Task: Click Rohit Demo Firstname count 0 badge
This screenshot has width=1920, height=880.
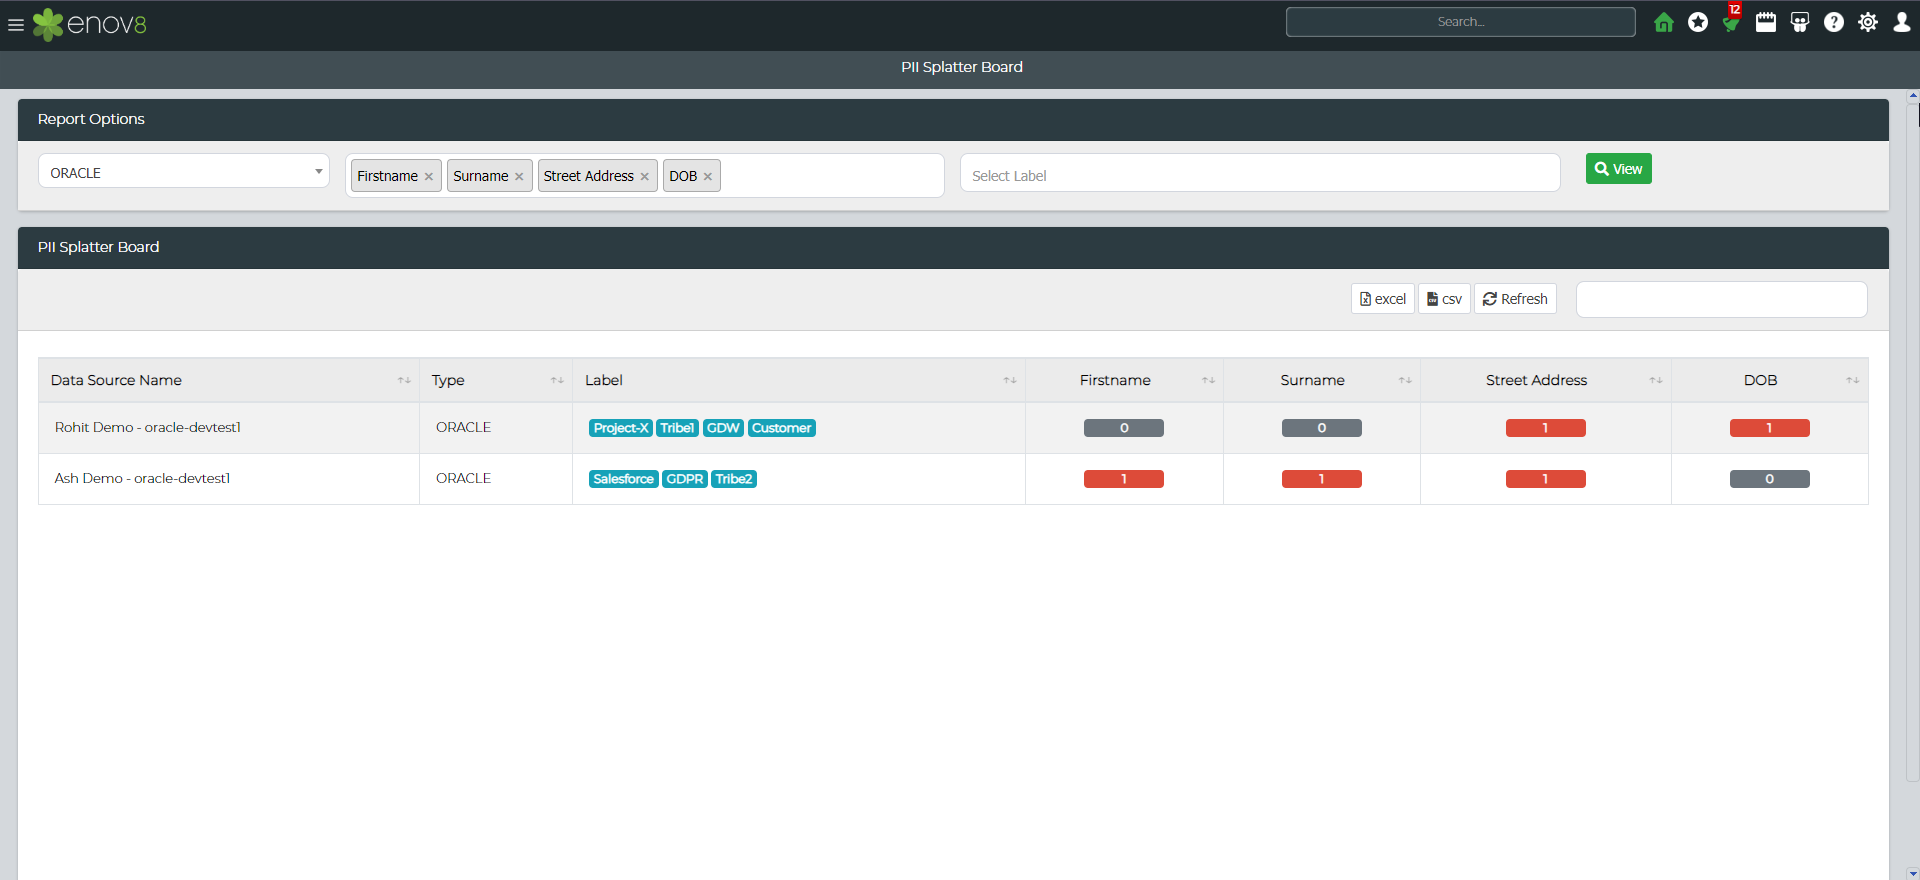Action: pyautogui.click(x=1124, y=428)
